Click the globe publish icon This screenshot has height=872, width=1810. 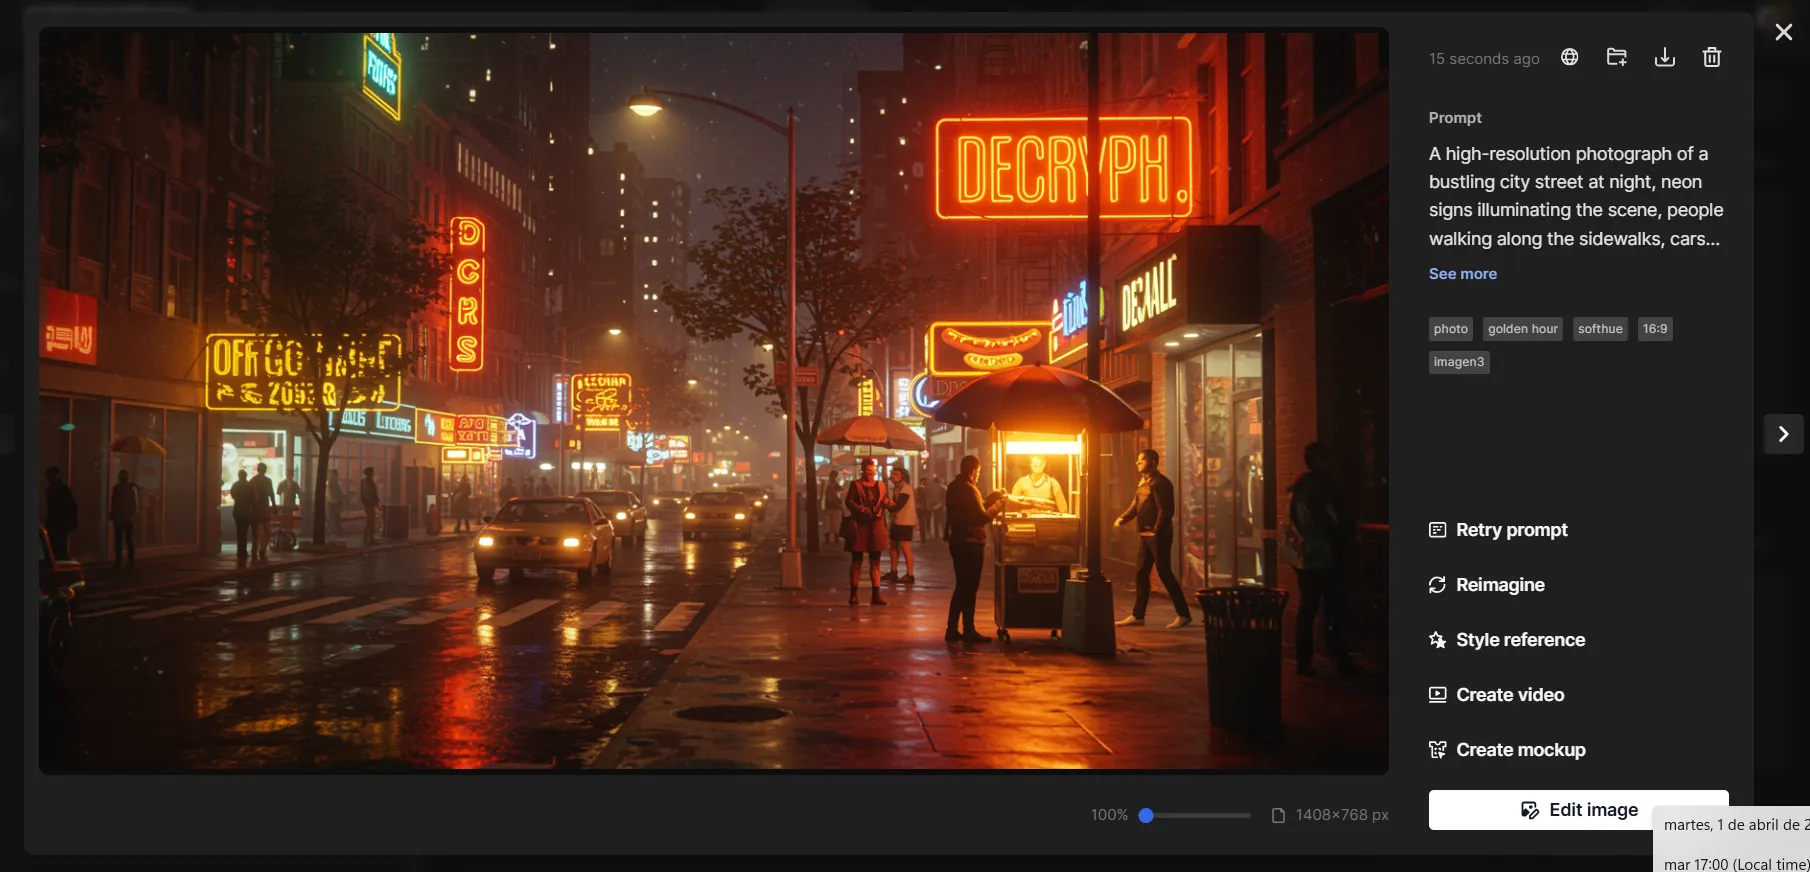[1570, 57]
